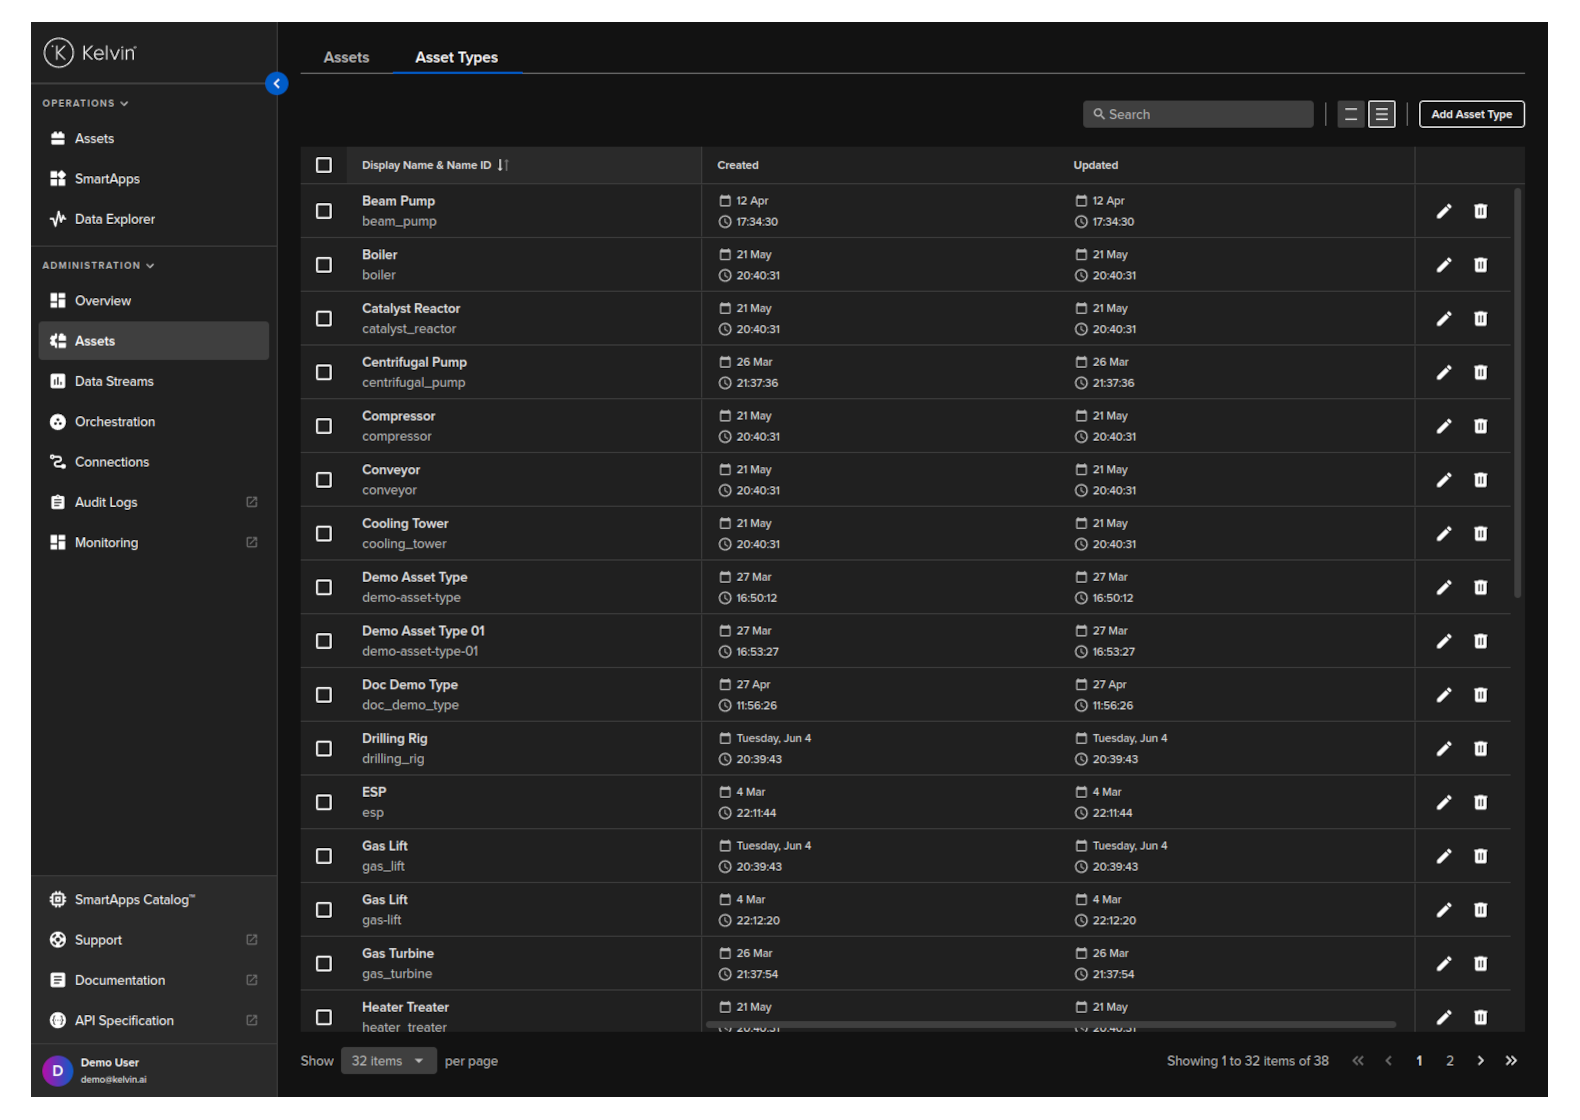Switch to compact row density view
The height and width of the screenshot is (1120, 1580).
1351,115
